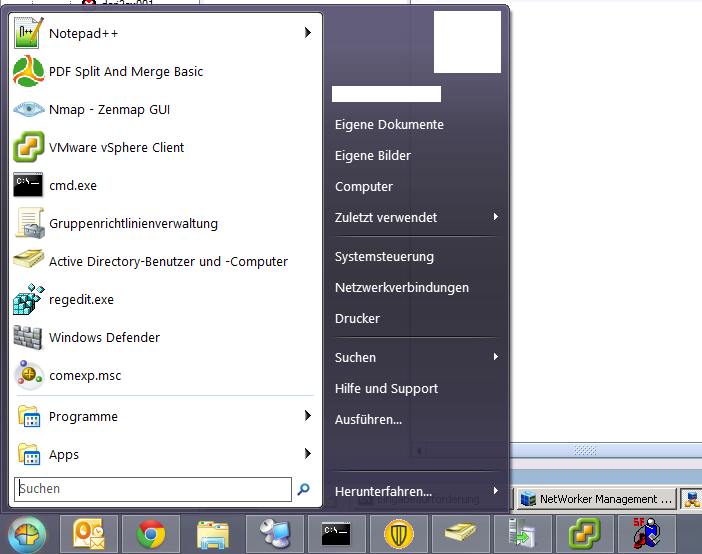Click the user account picture thumbnail

[467, 42]
